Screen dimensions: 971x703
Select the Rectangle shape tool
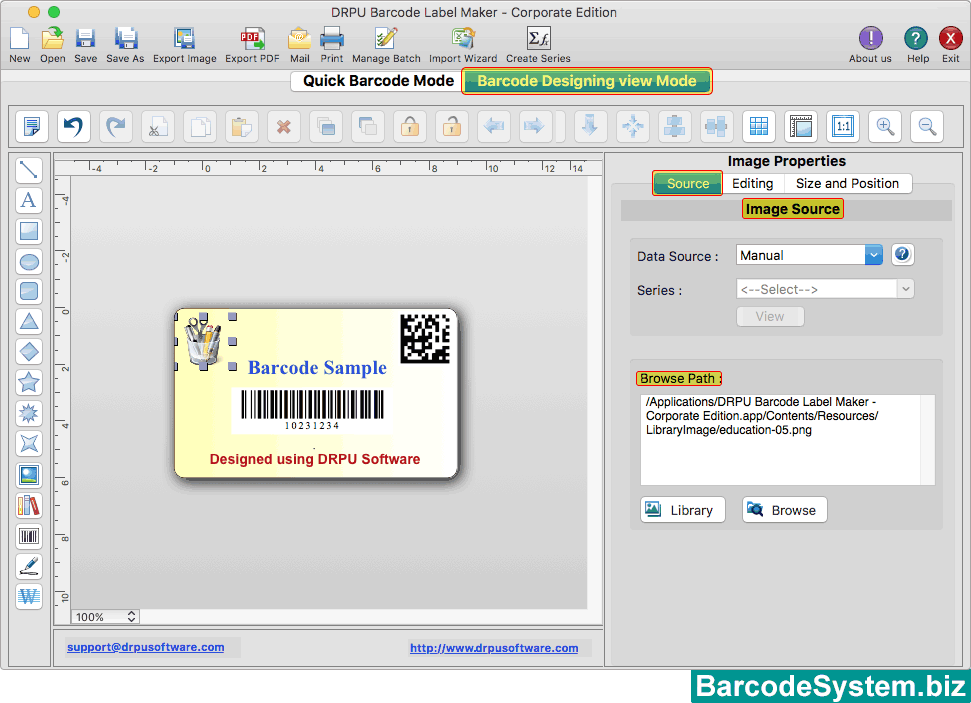click(28, 231)
